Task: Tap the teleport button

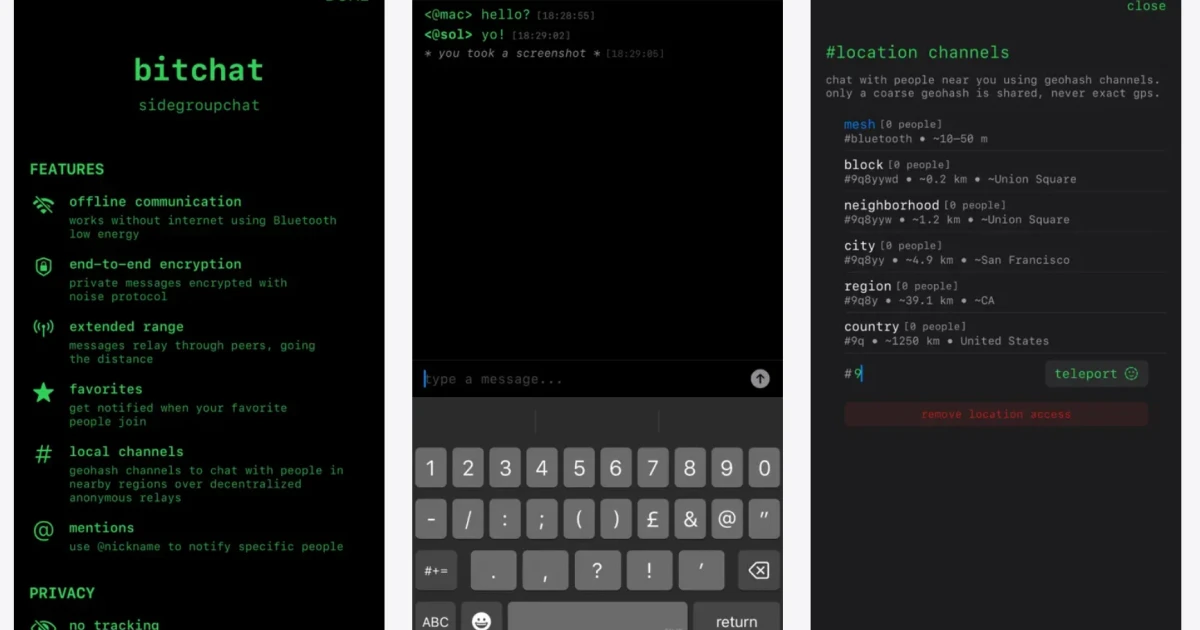Action: pos(1096,374)
